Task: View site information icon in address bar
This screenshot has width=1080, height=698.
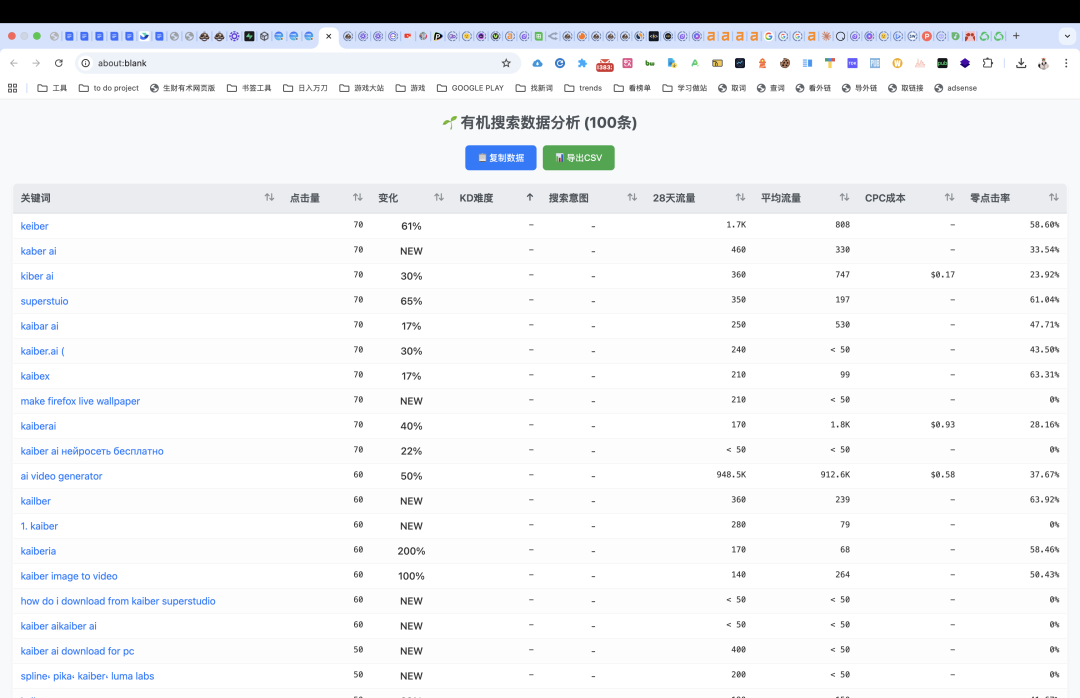Action: click(x=86, y=63)
